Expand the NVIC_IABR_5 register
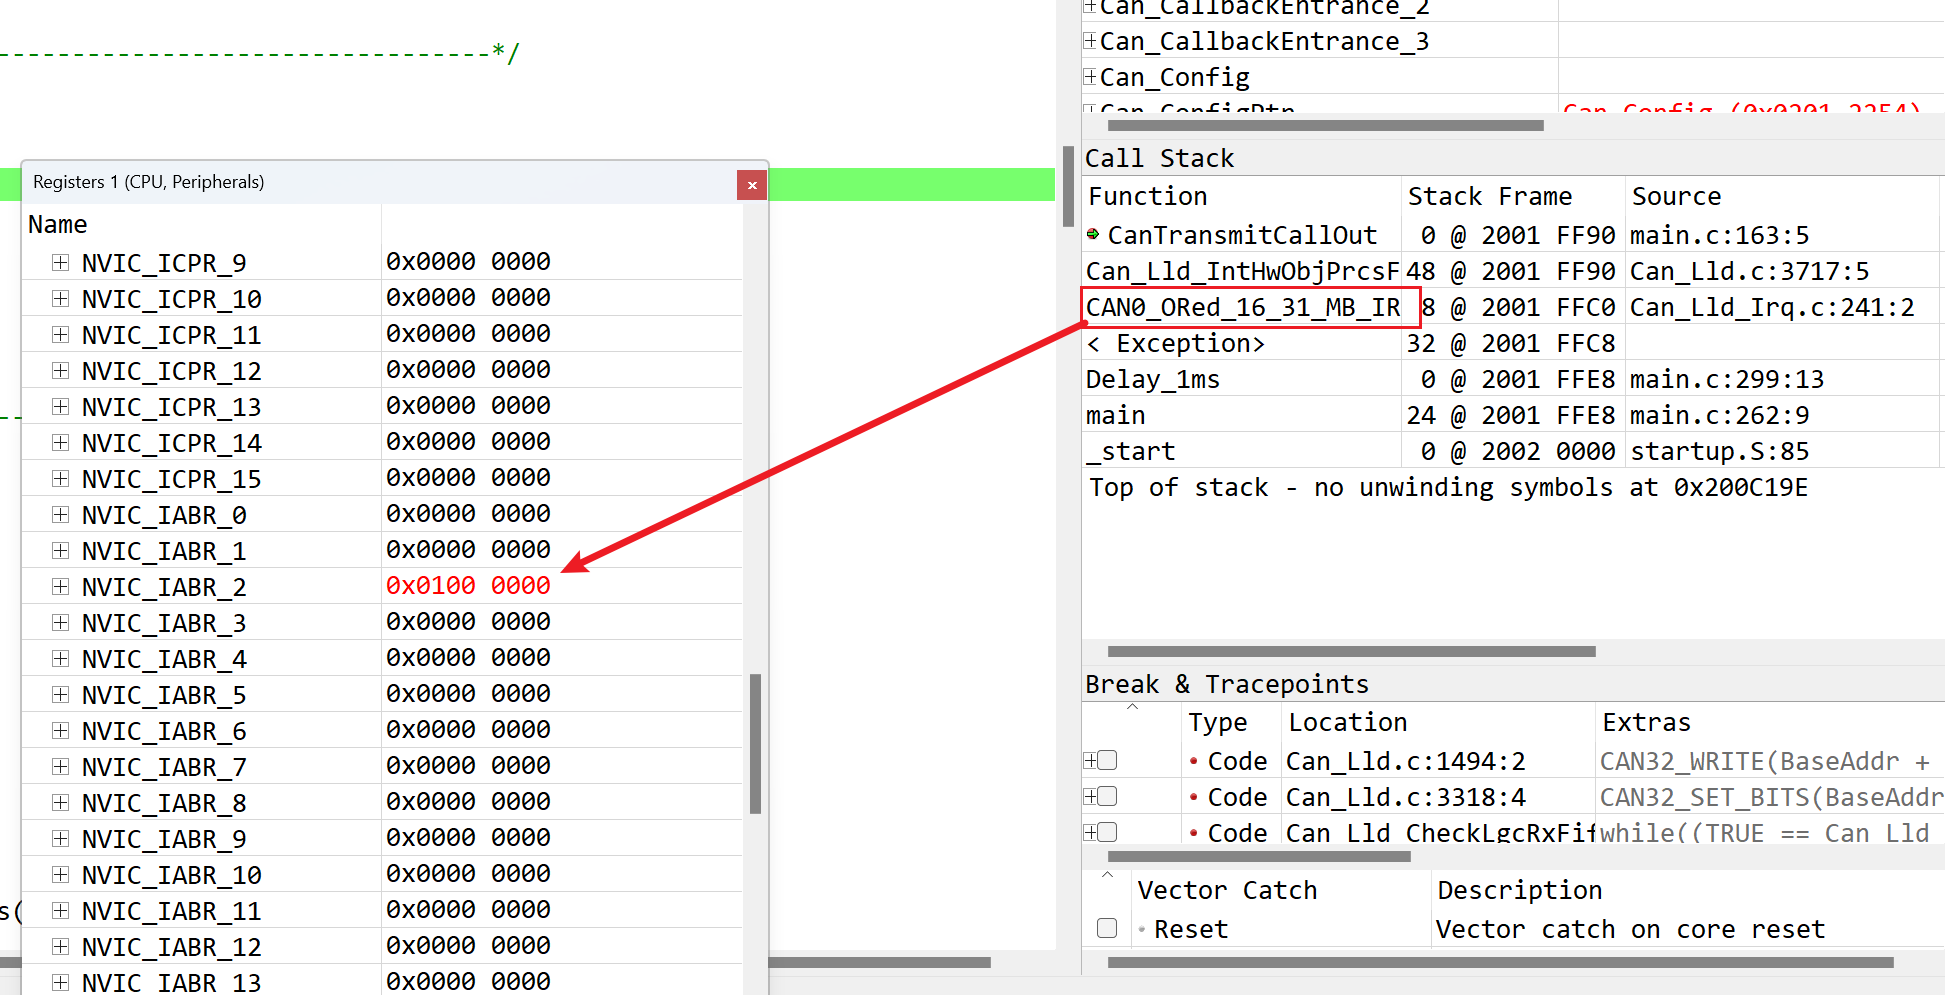 pyautogui.click(x=61, y=694)
